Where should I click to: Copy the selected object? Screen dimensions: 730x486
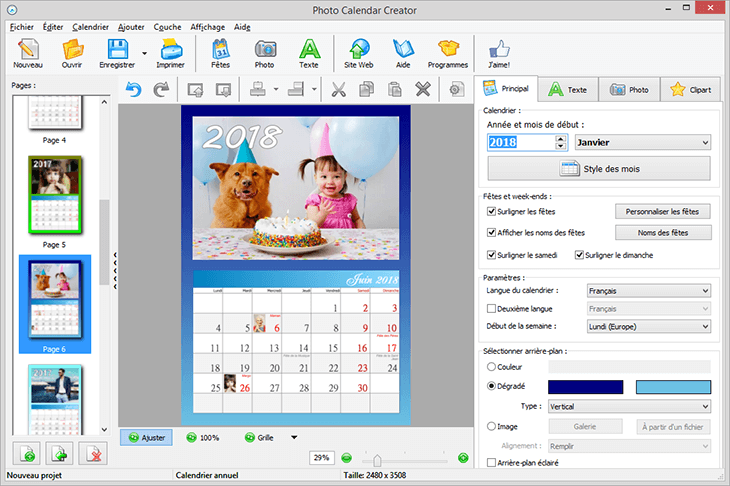(x=366, y=89)
